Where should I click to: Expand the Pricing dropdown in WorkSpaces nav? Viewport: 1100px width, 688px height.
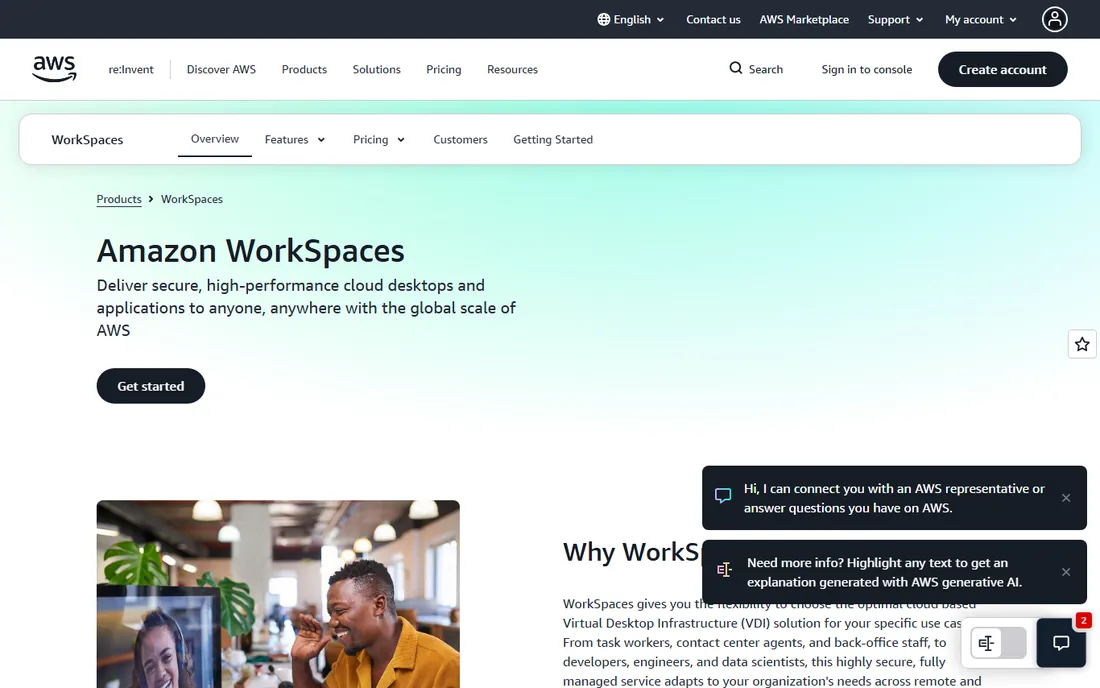[x=379, y=140]
